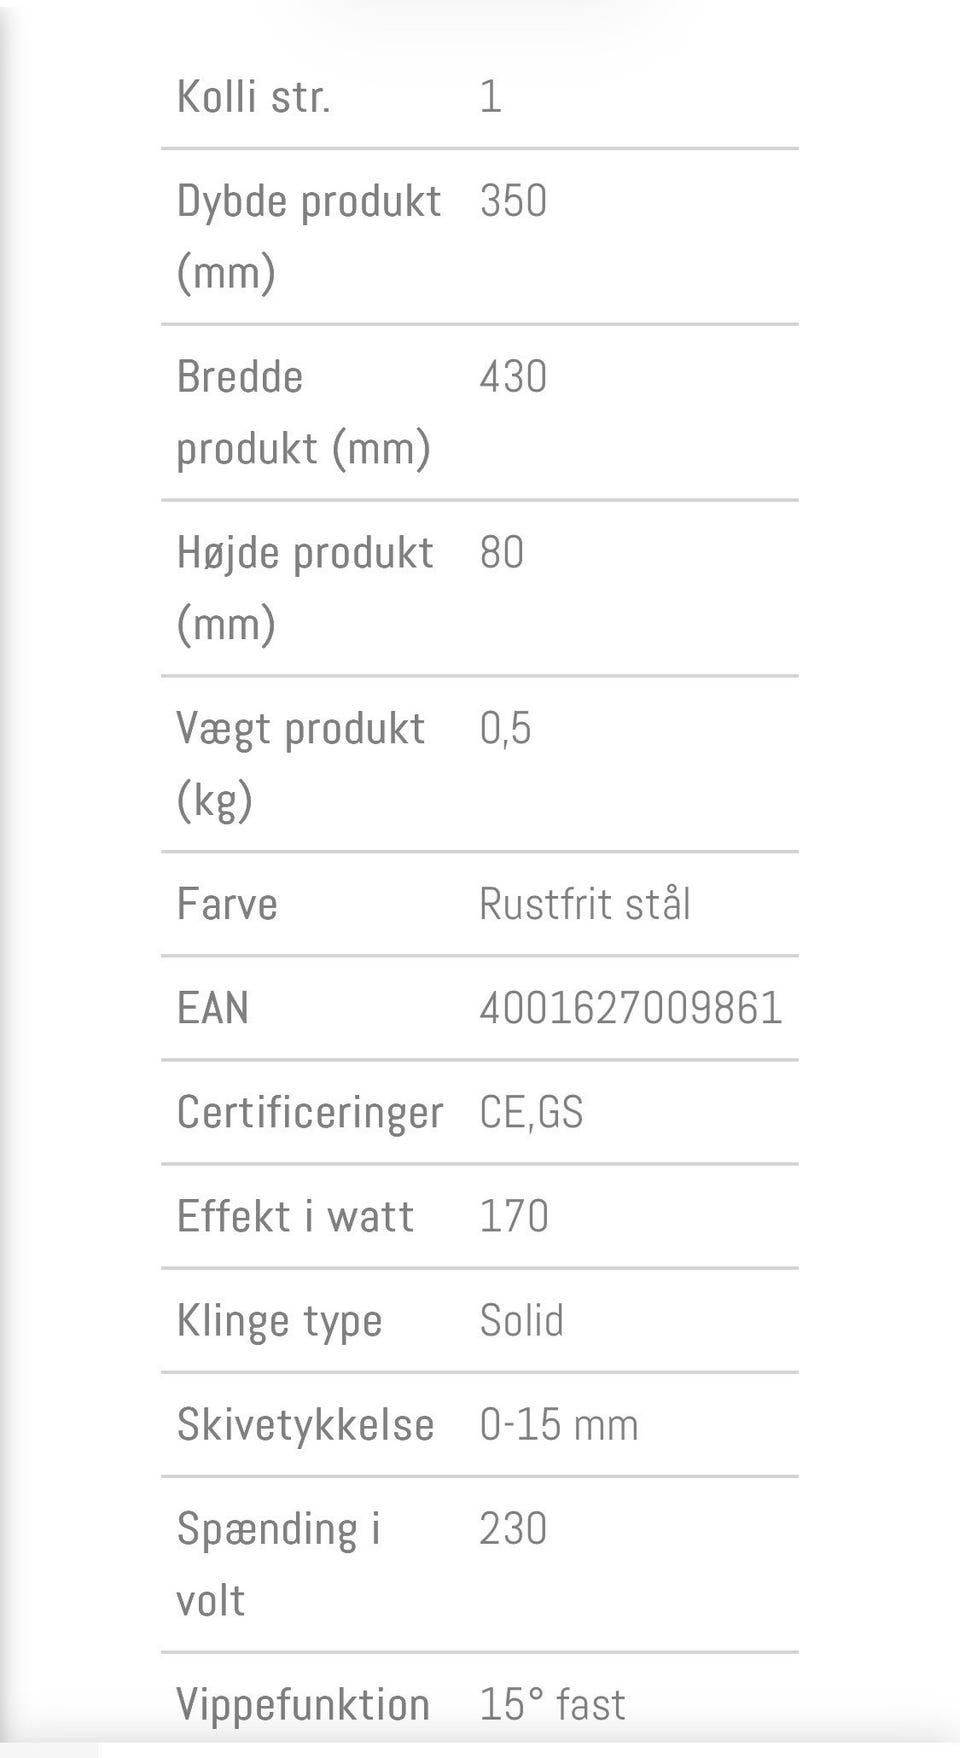Tap the depth value 350
Viewport: 960px width, 1758px height.
[513, 201]
